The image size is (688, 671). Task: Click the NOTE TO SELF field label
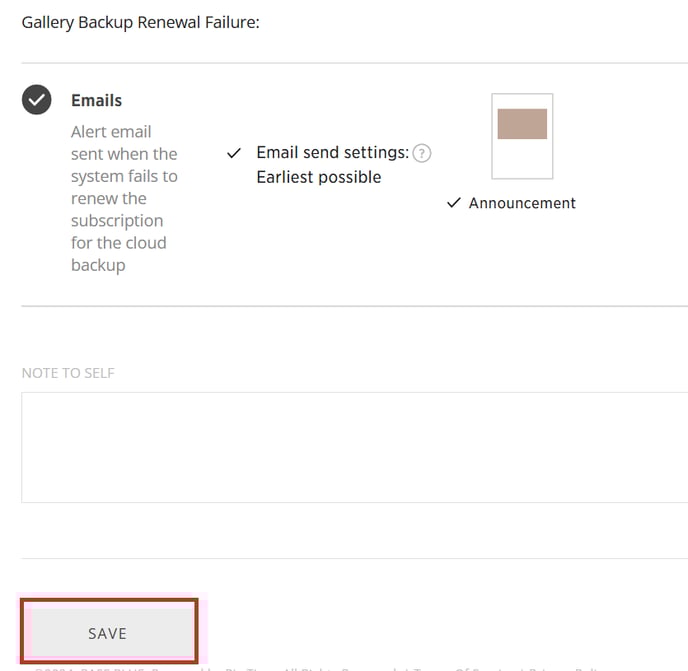coord(68,373)
